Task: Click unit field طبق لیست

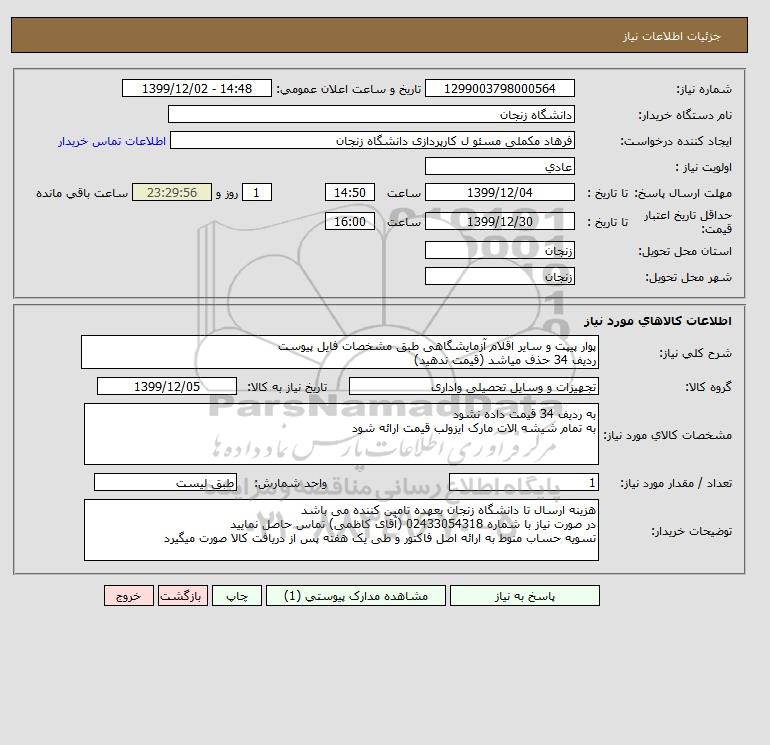Action: (x=165, y=483)
